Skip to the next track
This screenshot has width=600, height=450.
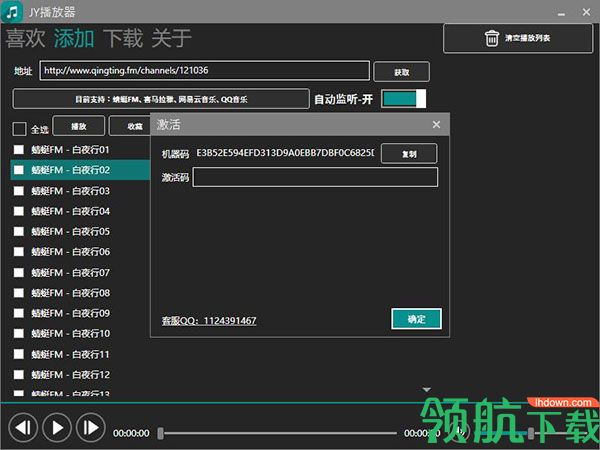point(91,428)
